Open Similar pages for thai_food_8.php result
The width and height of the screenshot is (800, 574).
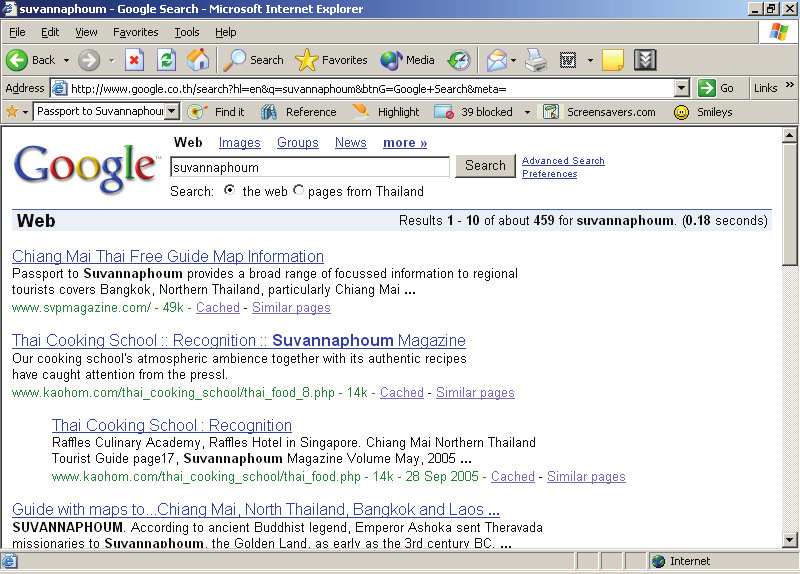click(475, 392)
